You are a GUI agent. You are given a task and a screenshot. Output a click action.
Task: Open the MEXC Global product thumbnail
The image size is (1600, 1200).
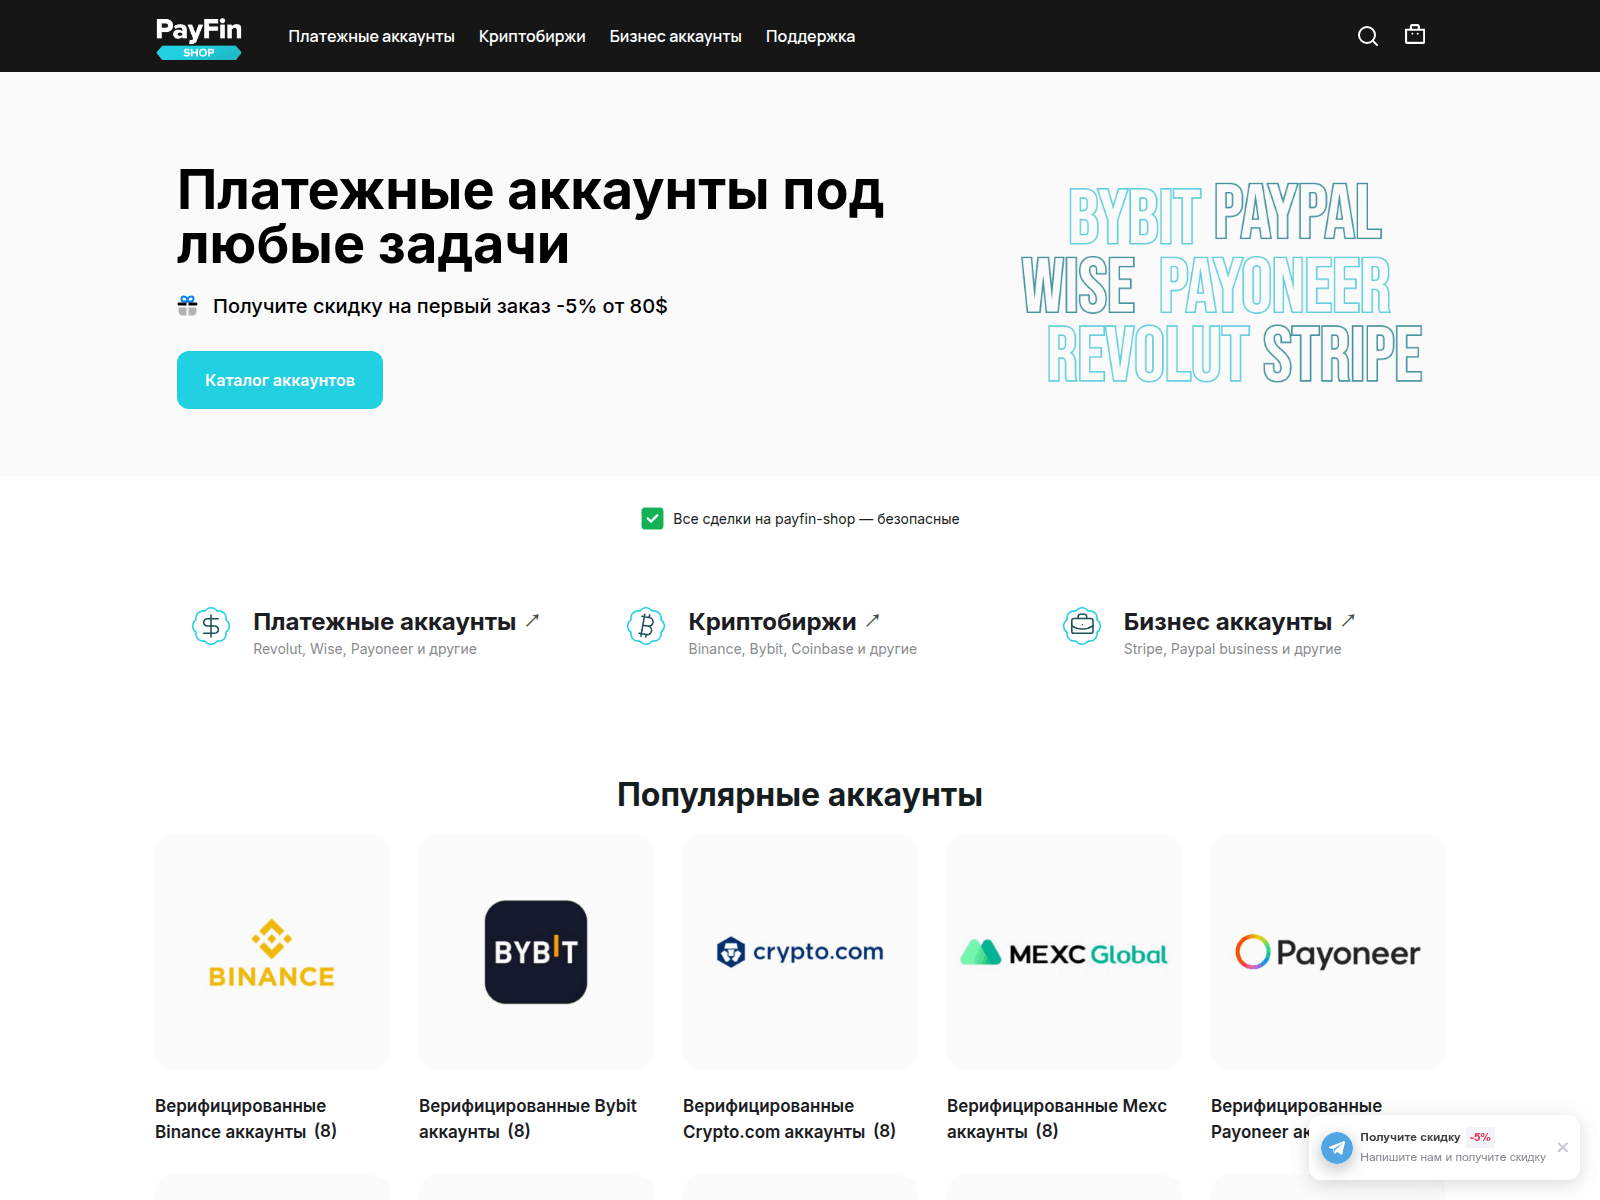1064,952
